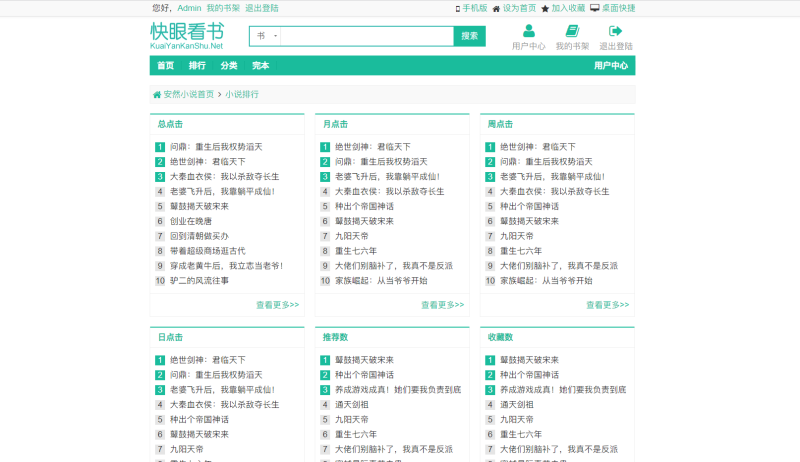Open 通天剑祖 in 推荐数 list
This screenshot has width=800, height=462.
(352, 404)
